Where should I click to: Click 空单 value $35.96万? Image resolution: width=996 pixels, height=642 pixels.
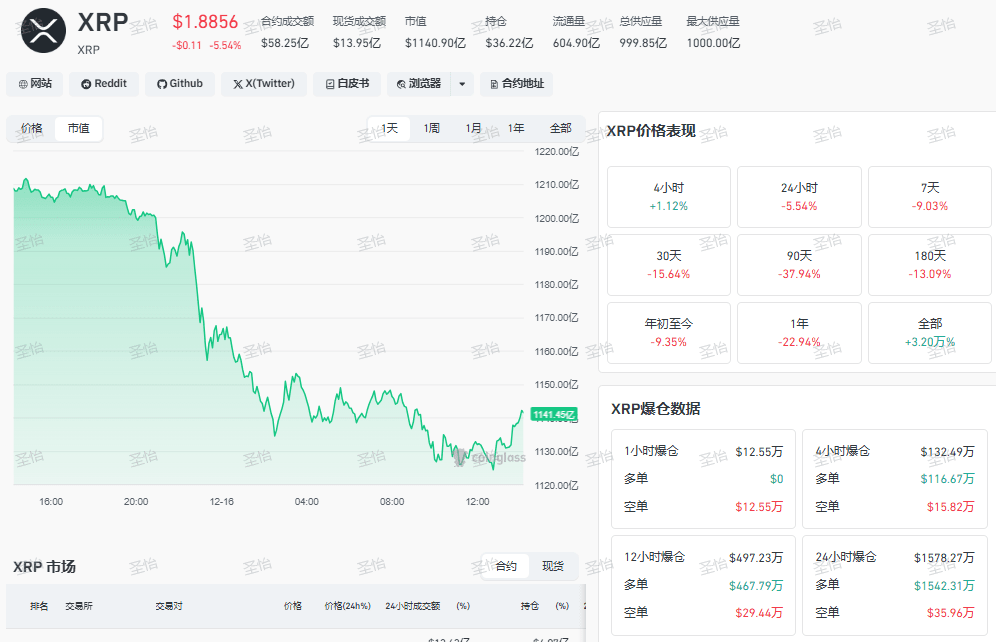click(950, 613)
